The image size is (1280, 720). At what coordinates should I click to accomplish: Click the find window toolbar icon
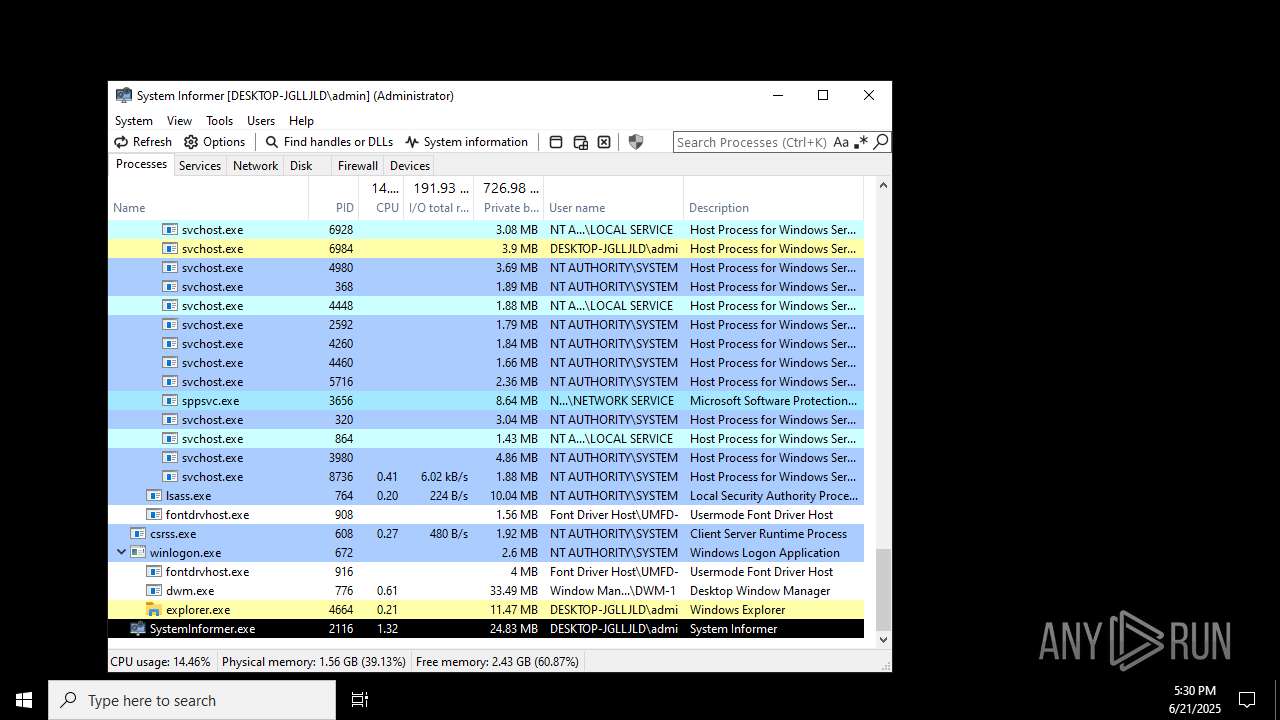556,142
